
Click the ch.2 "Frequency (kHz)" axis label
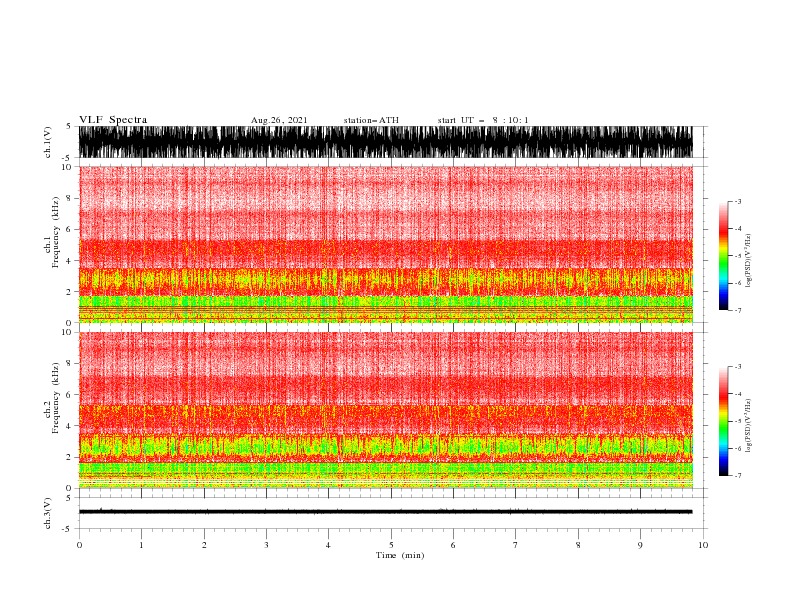56,398
